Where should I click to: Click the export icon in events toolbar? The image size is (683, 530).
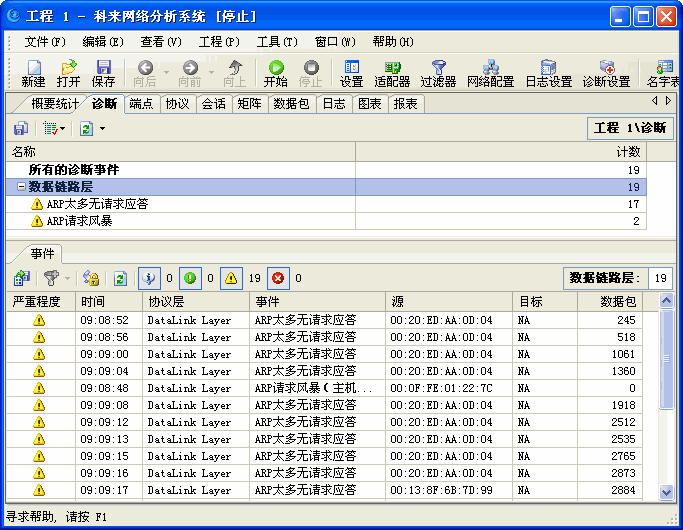pyautogui.click(x=21, y=278)
